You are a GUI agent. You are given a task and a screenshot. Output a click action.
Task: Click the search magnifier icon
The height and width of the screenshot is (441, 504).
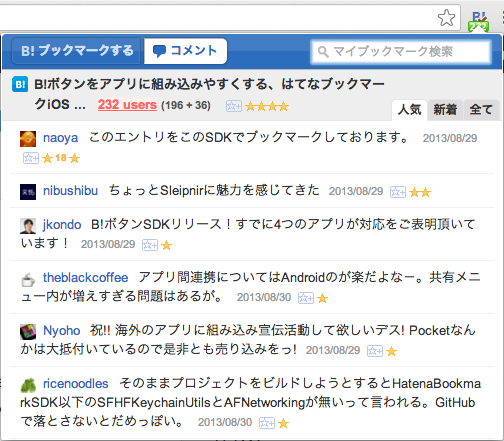(x=323, y=52)
